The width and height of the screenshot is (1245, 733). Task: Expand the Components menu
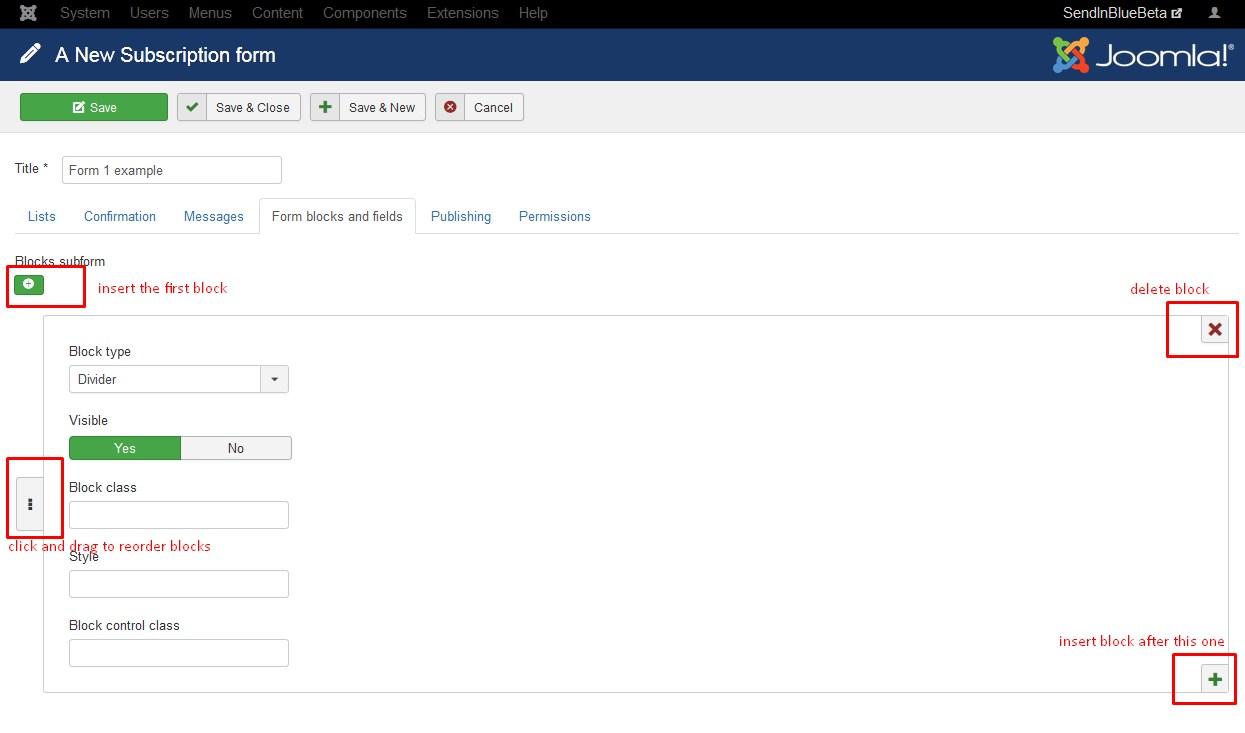[364, 13]
